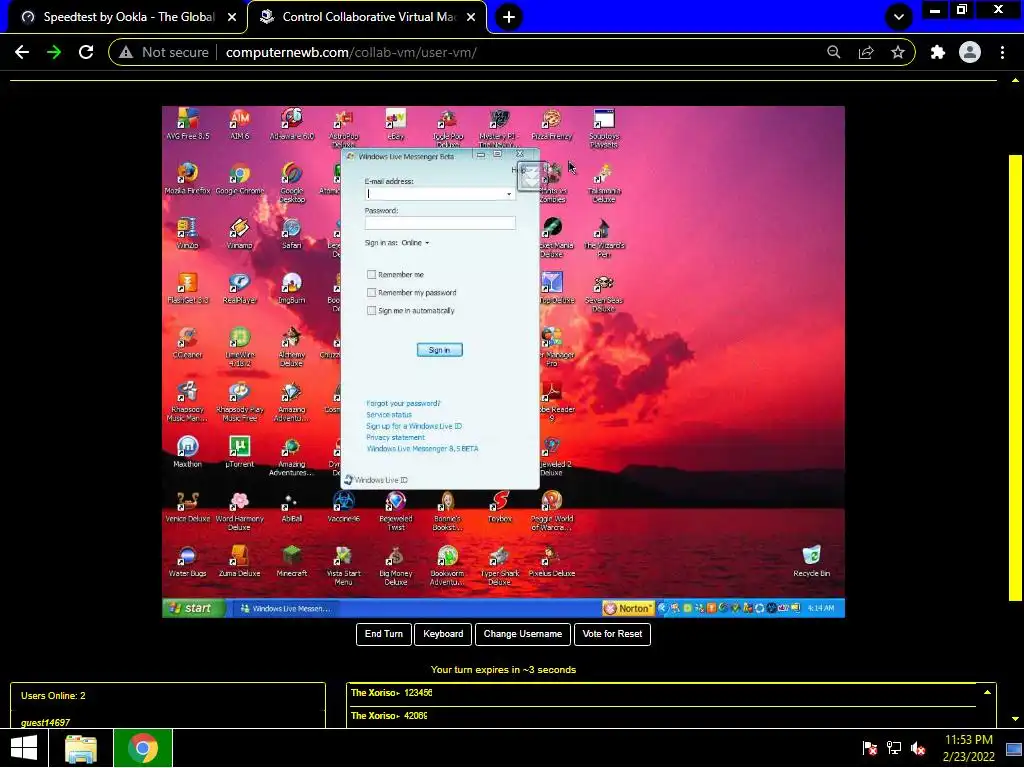The height and width of the screenshot is (768, 1024).
Task: Select the Toybox desktop icon
Action: tap(500, 507)
